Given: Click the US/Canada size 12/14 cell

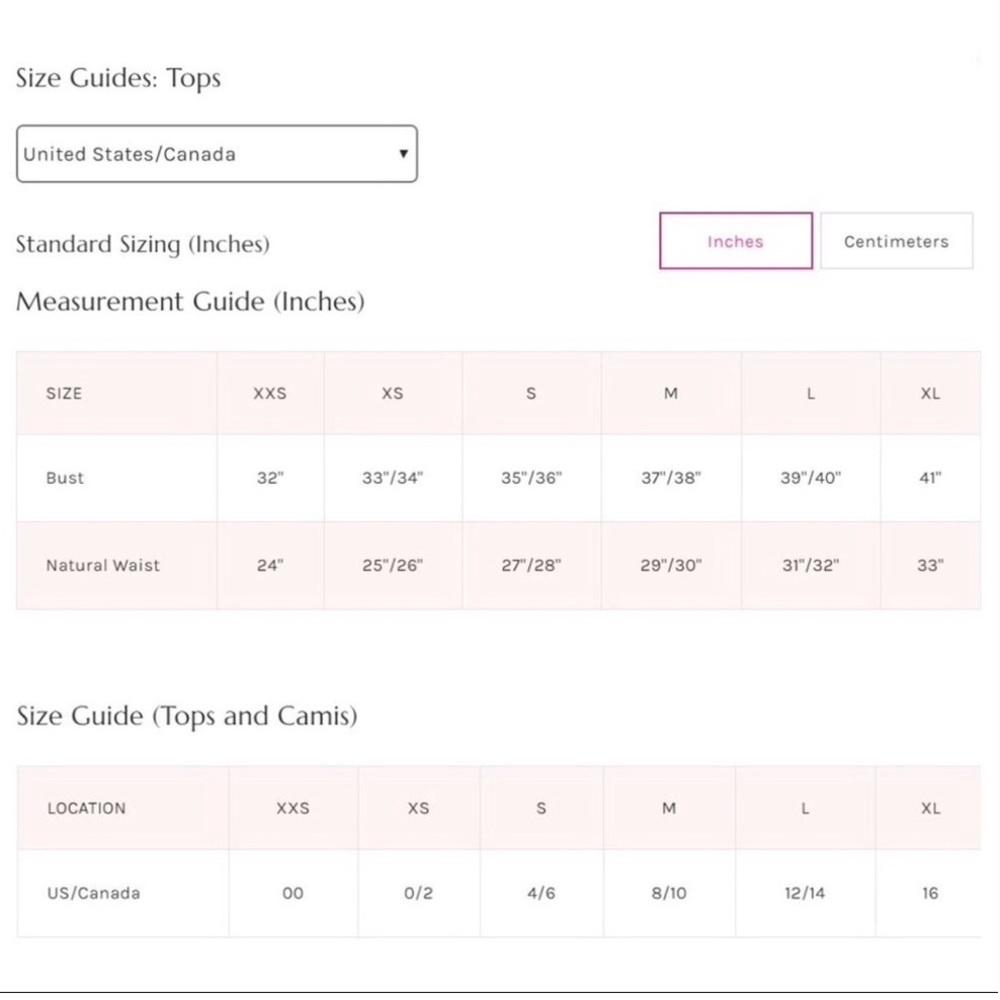Looking at the screenshot, I should [x=805, y=893].
